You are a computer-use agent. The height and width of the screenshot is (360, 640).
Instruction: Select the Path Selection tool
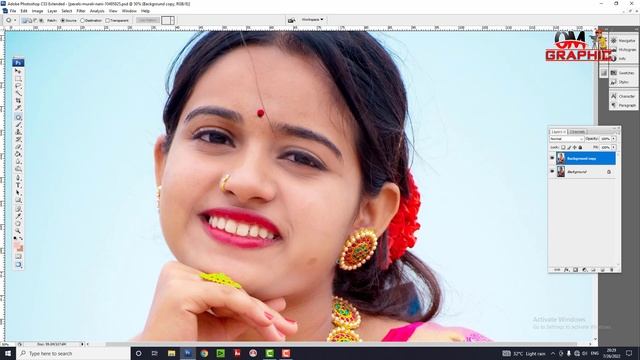coord(18,193)
